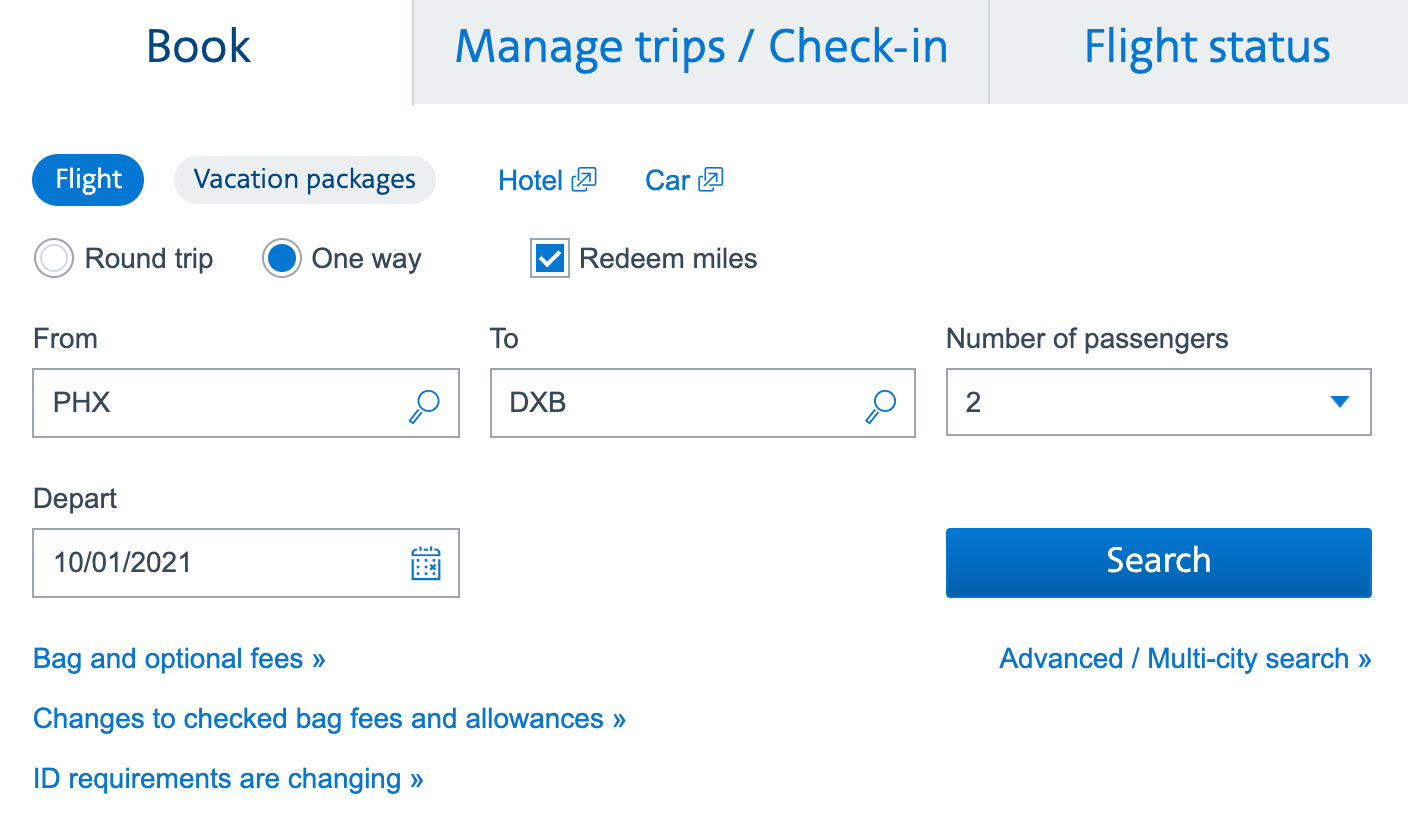The width and height of the screenshot is (1408, 822).
Task: Select the Book tab
Action: [198, 46]
